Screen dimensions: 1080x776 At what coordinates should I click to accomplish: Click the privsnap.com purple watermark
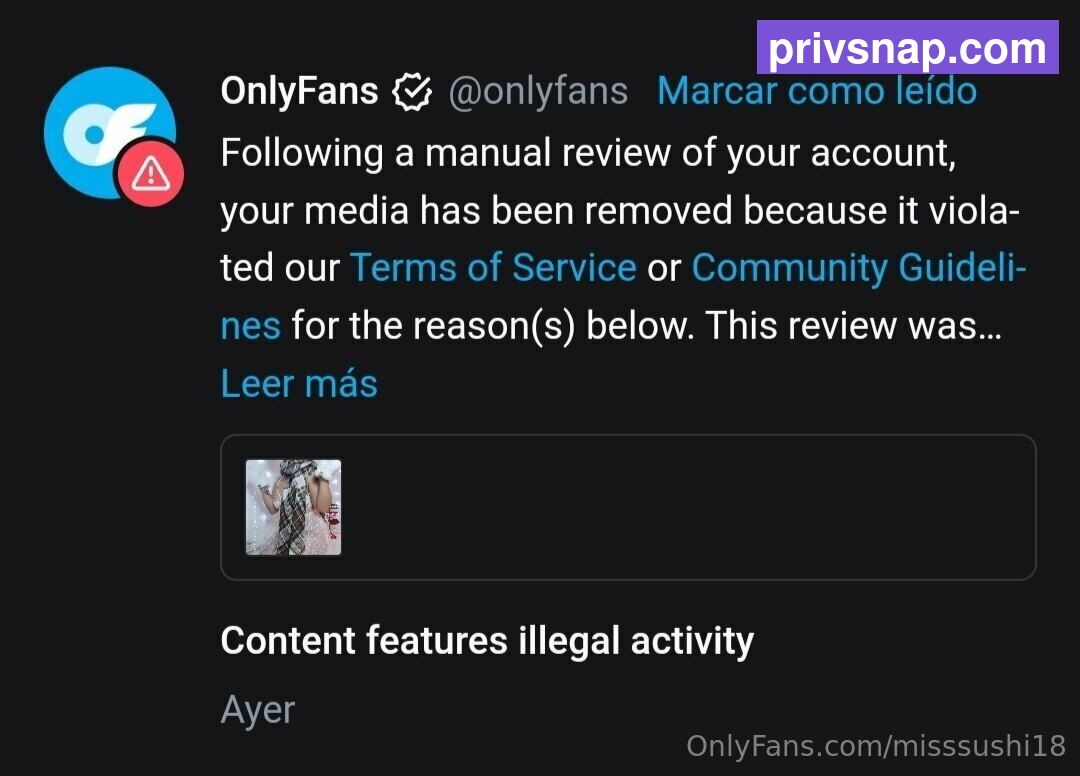click(907, 47)
